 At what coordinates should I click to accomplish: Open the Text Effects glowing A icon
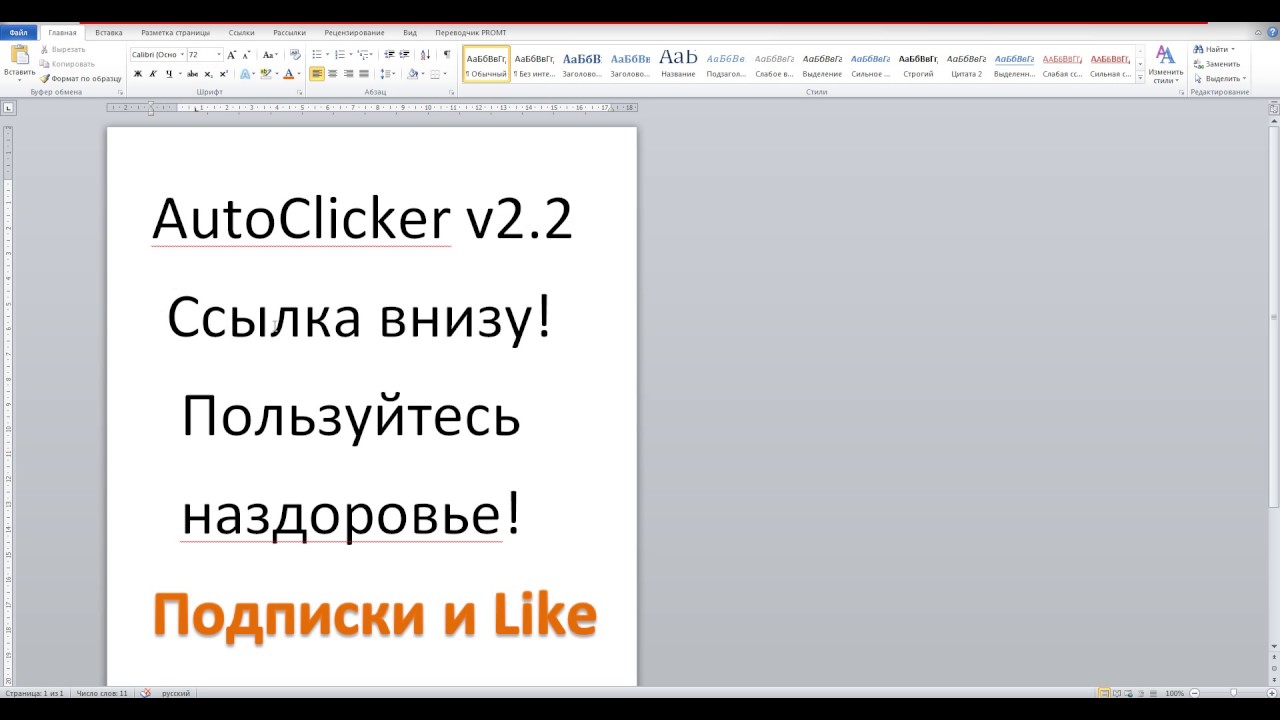[x=245, y=74]
